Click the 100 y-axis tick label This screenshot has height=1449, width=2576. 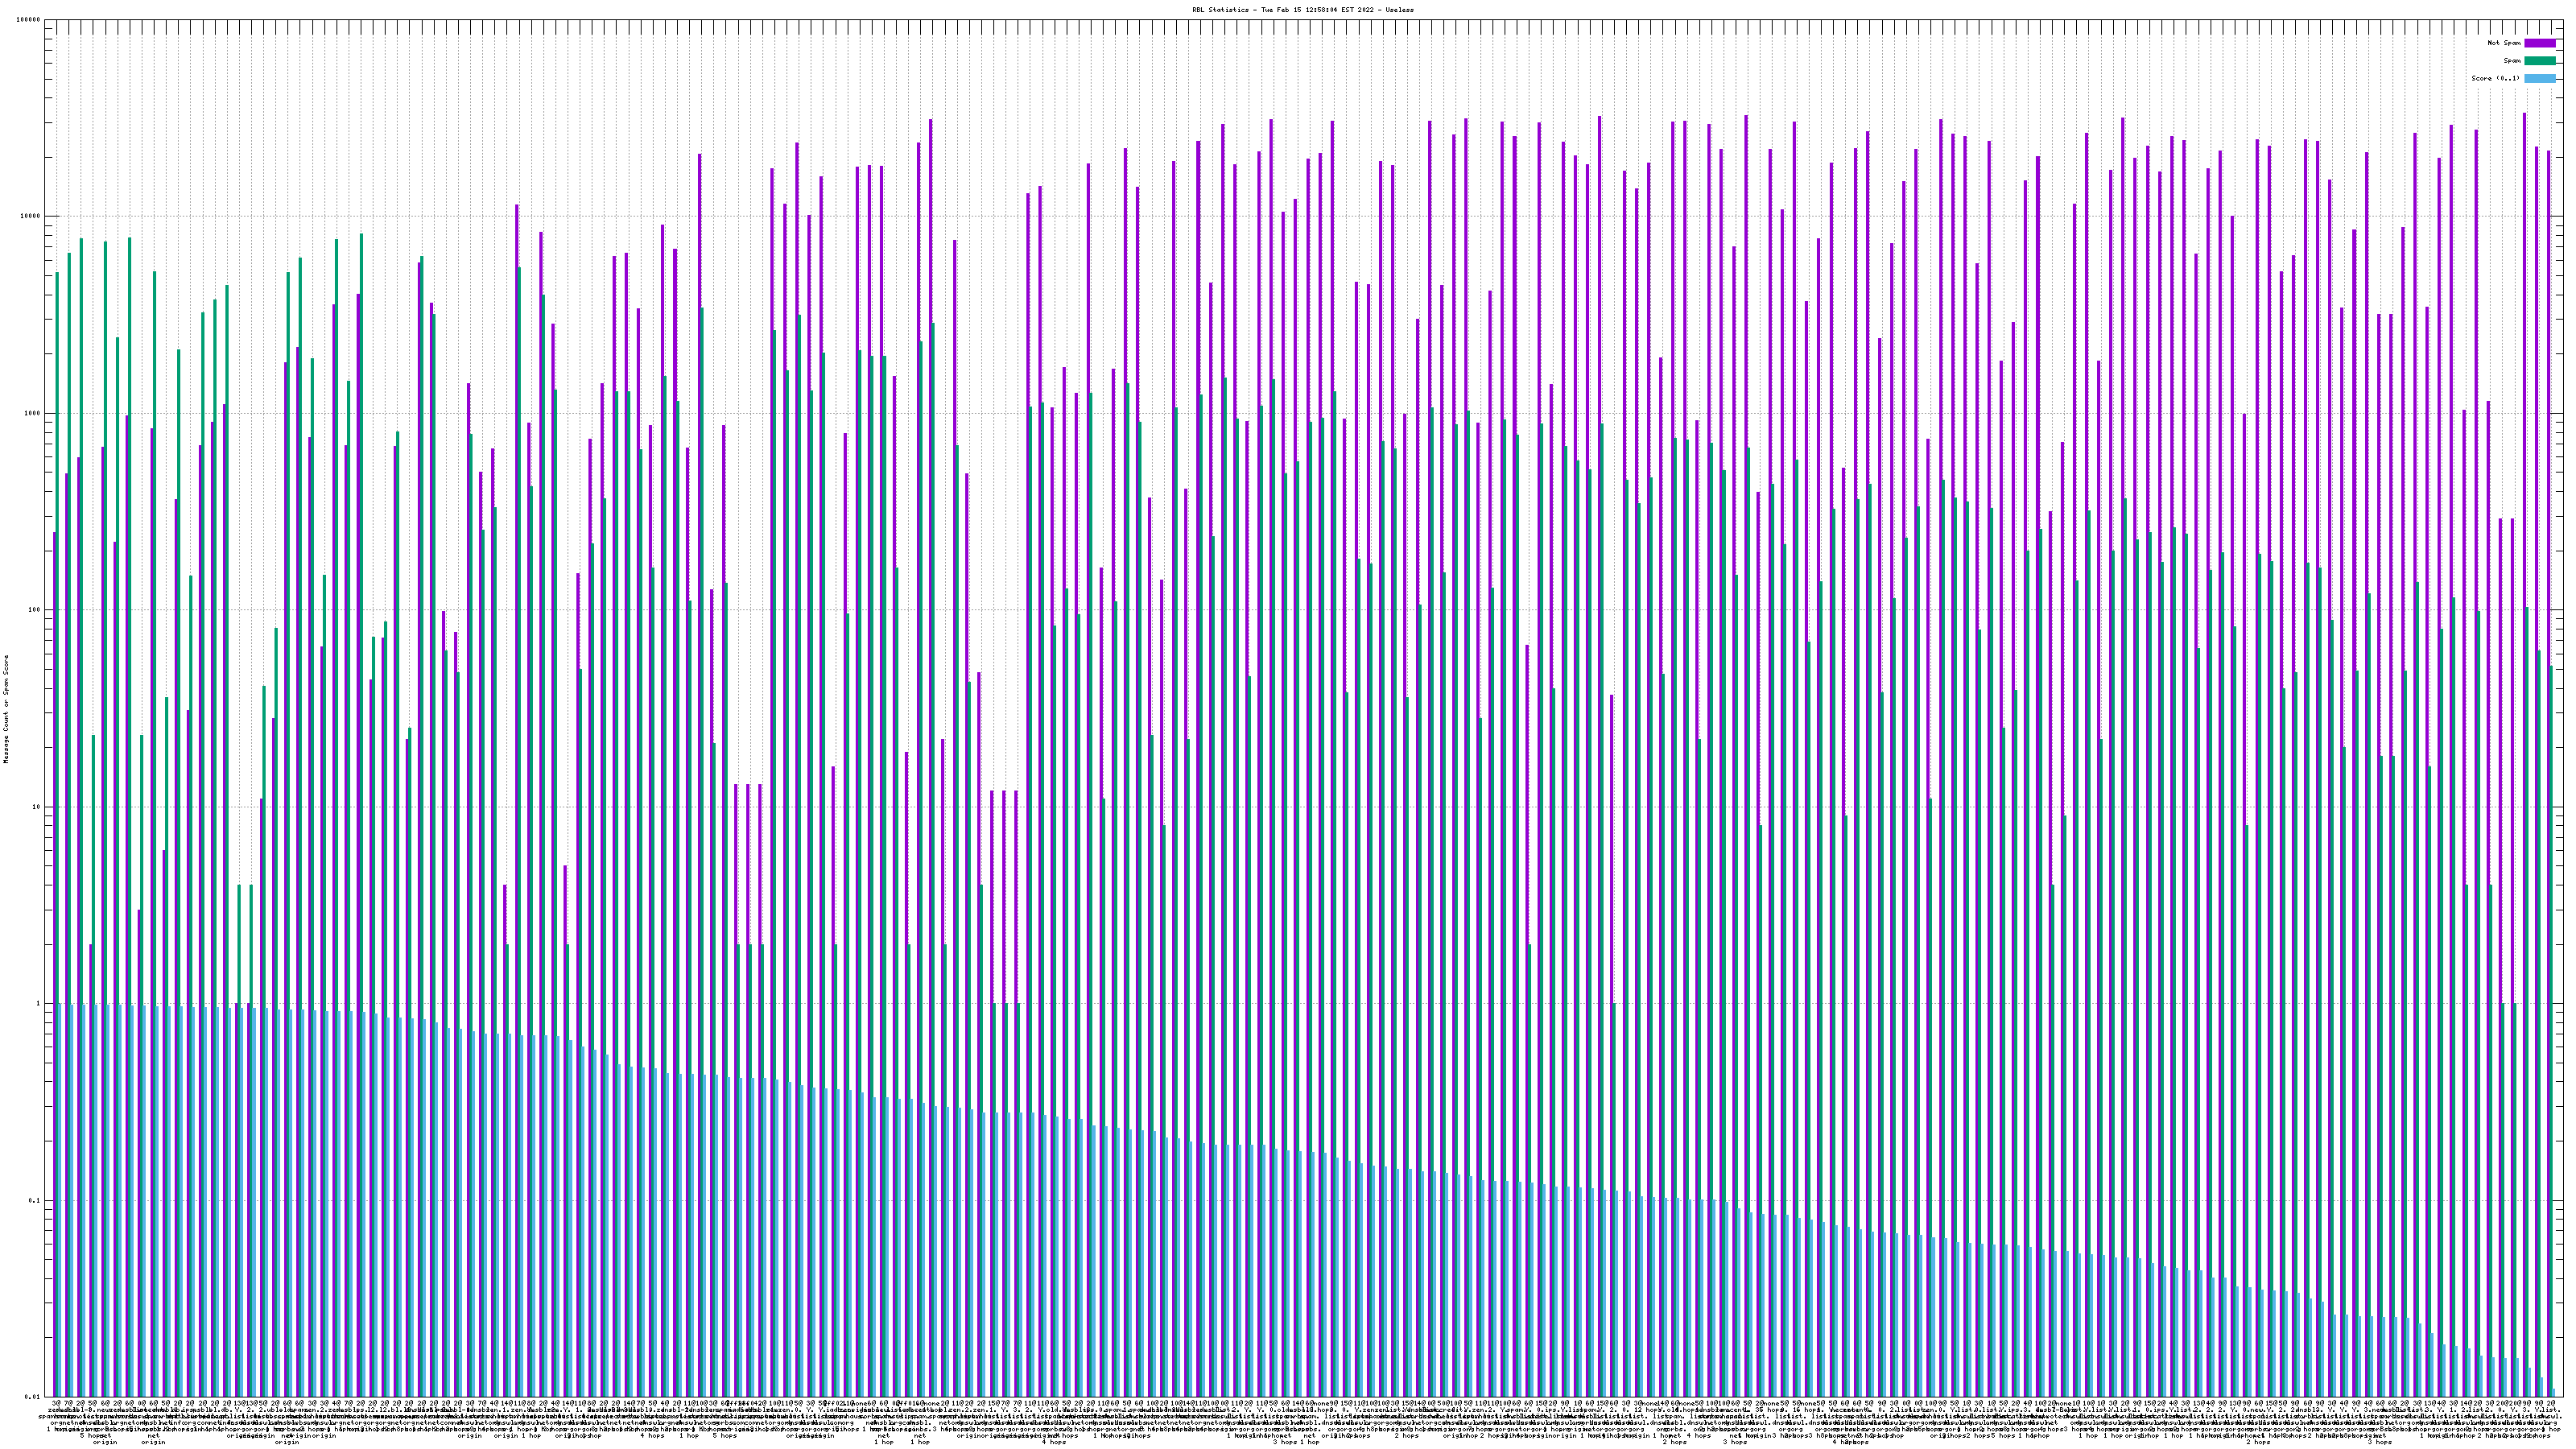[x=35, y=610]
